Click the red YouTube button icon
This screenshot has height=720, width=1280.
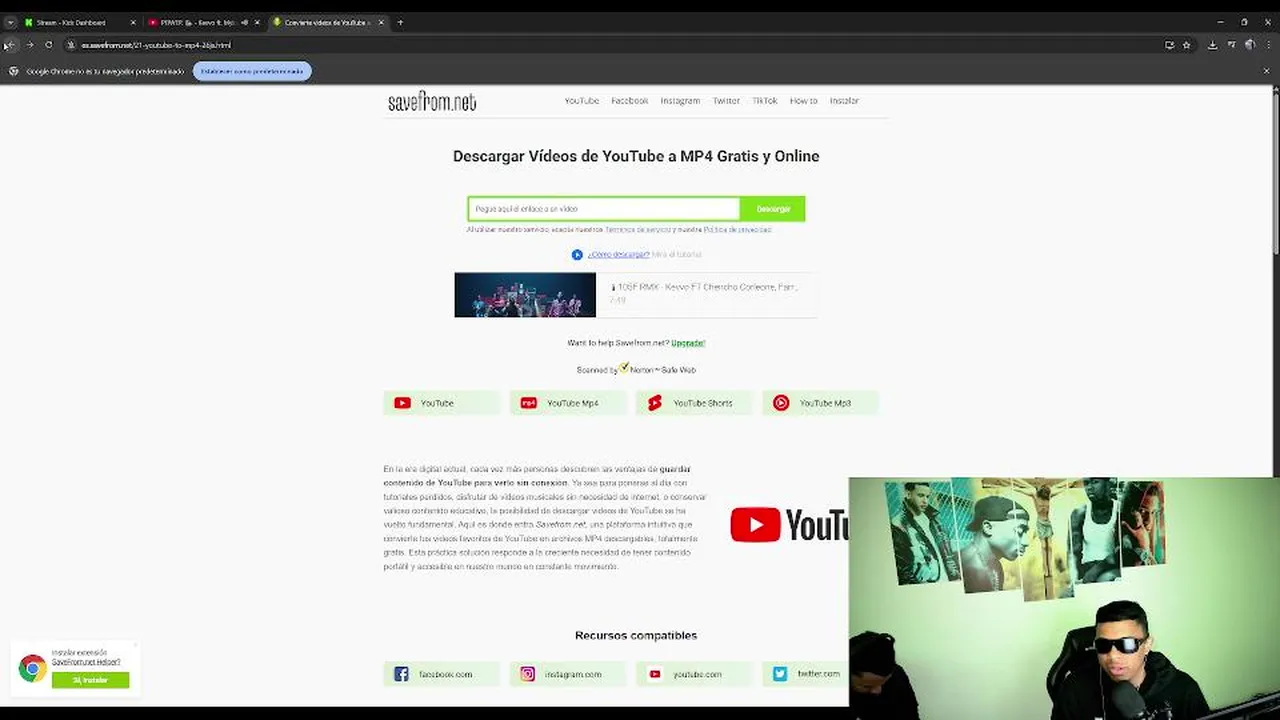pos(402,403)
